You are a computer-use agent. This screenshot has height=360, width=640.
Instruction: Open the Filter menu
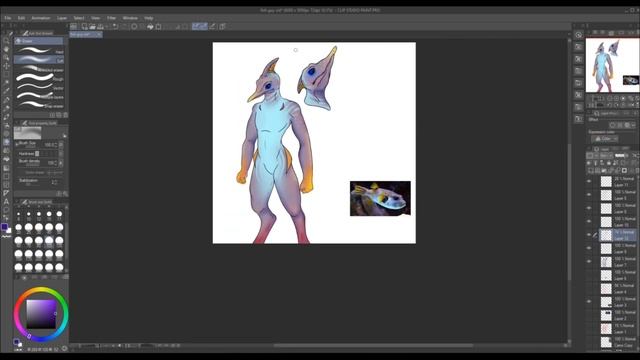[x=111, y=18]
